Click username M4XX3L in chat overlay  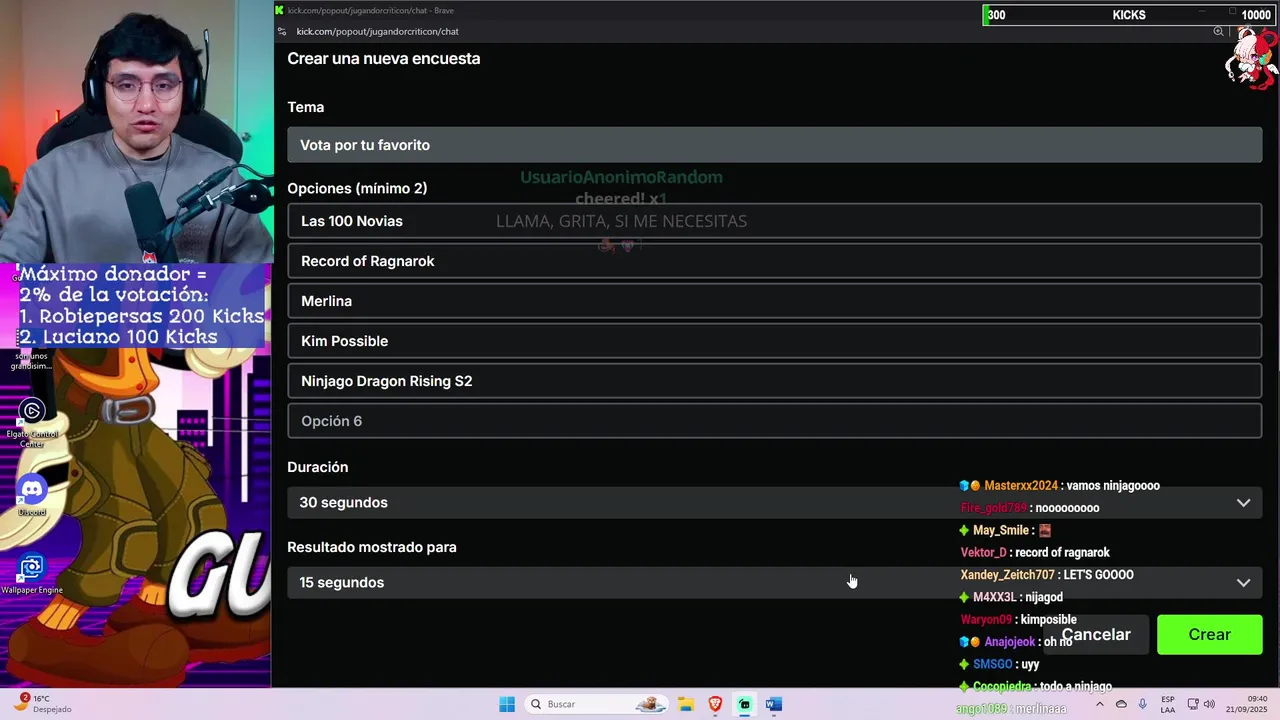click(x=994, y=597)
